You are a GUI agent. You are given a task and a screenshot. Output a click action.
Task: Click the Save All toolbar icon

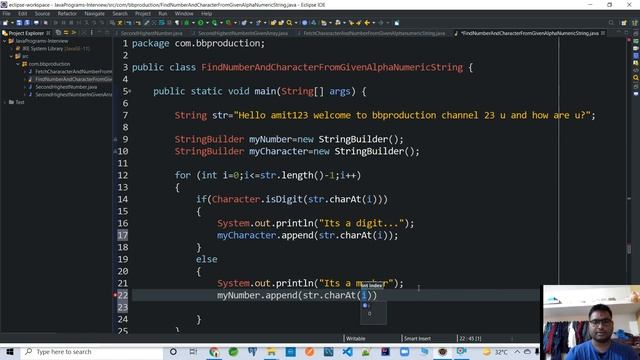(x=27, y=23)
